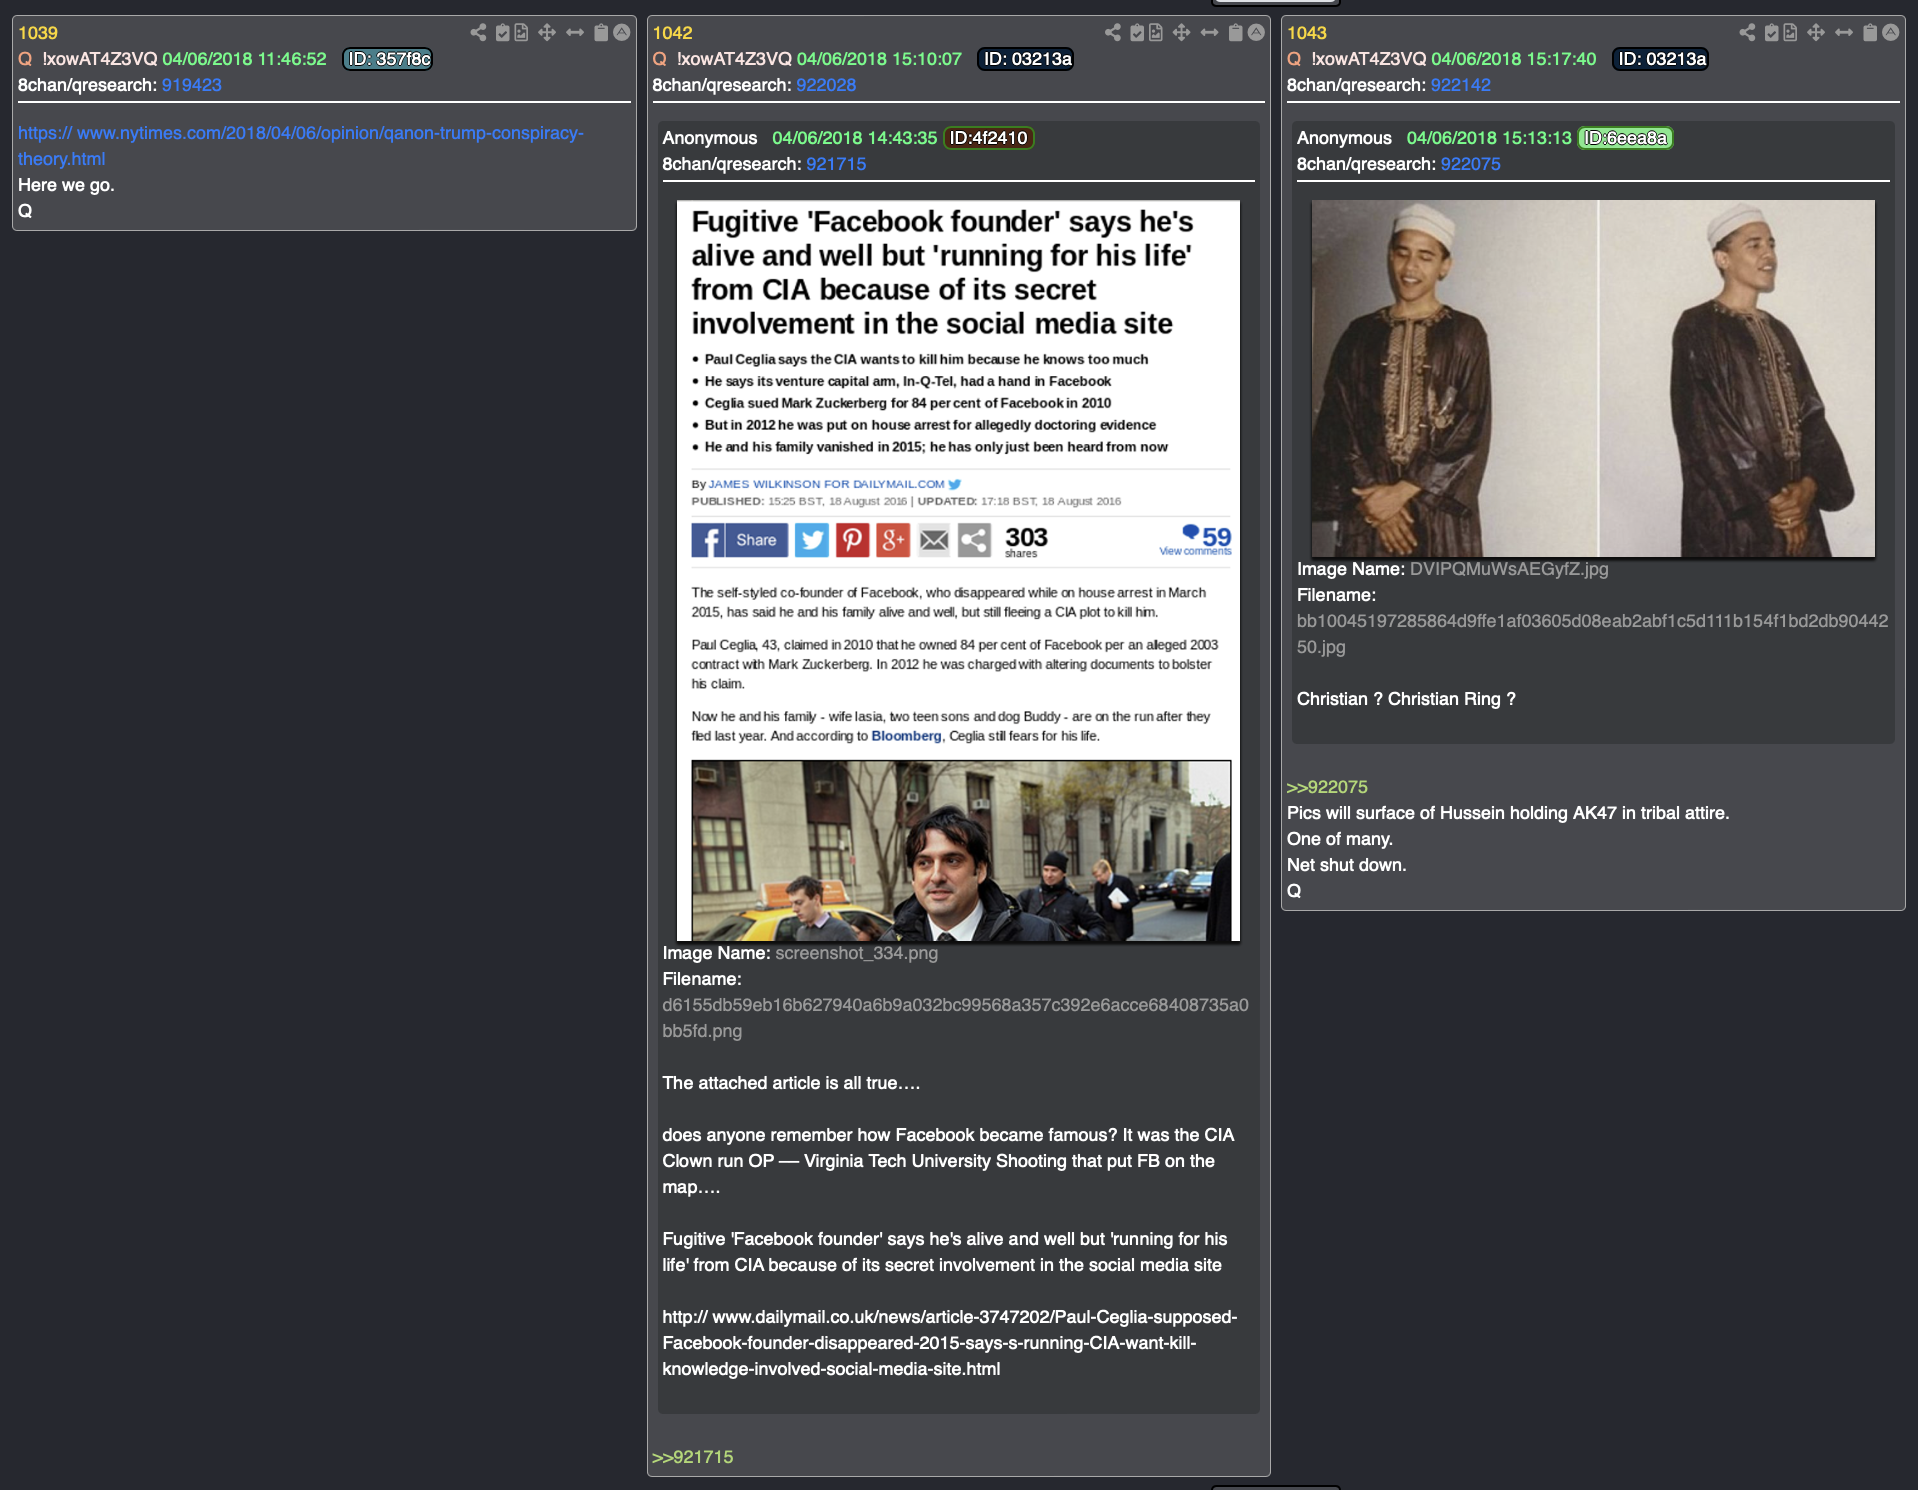
Task: Open Anonymous post link 921715
Action: point(836,164)
